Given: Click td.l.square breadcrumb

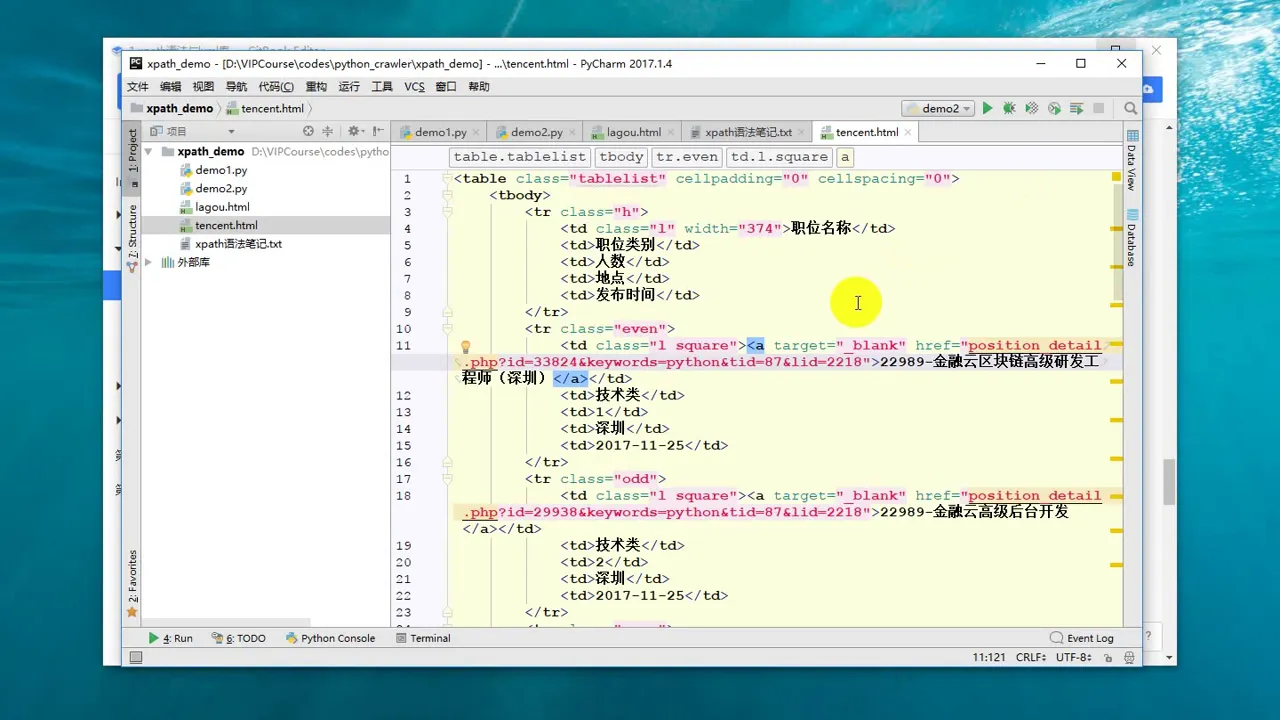Looking at the screenshot, I should point(780,157).
